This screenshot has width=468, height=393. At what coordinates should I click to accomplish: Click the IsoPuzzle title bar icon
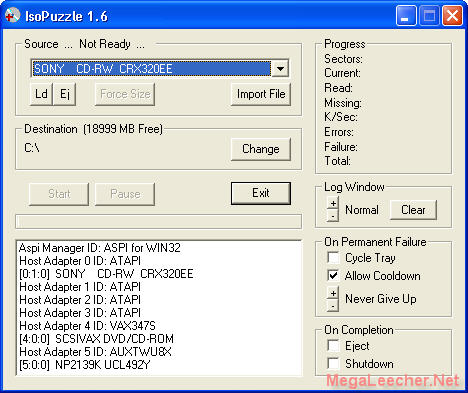[12, 16]
